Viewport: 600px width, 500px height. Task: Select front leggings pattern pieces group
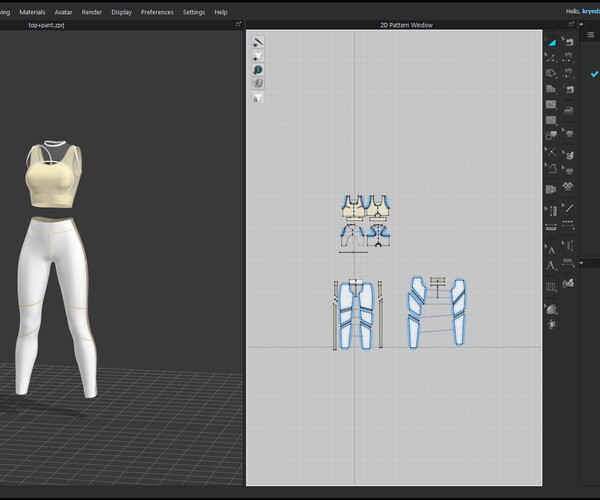point(356,316)
